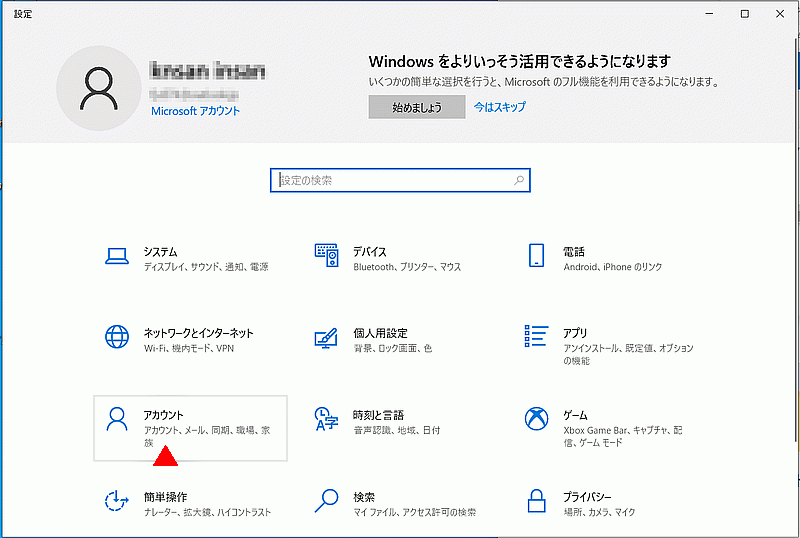Click the 個人用設定 title text
The image size is (800, 538).
tap(381, 333)
